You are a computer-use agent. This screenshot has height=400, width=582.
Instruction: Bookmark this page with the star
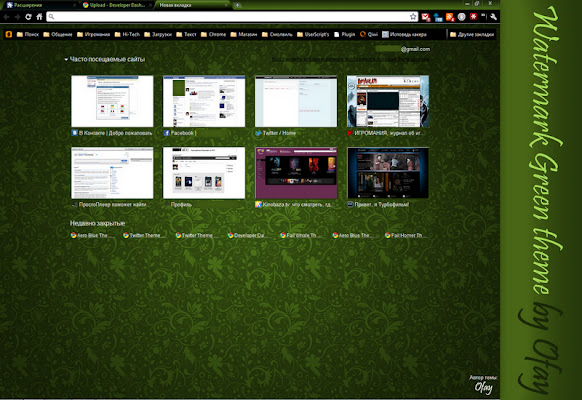(x=413, y=17)
